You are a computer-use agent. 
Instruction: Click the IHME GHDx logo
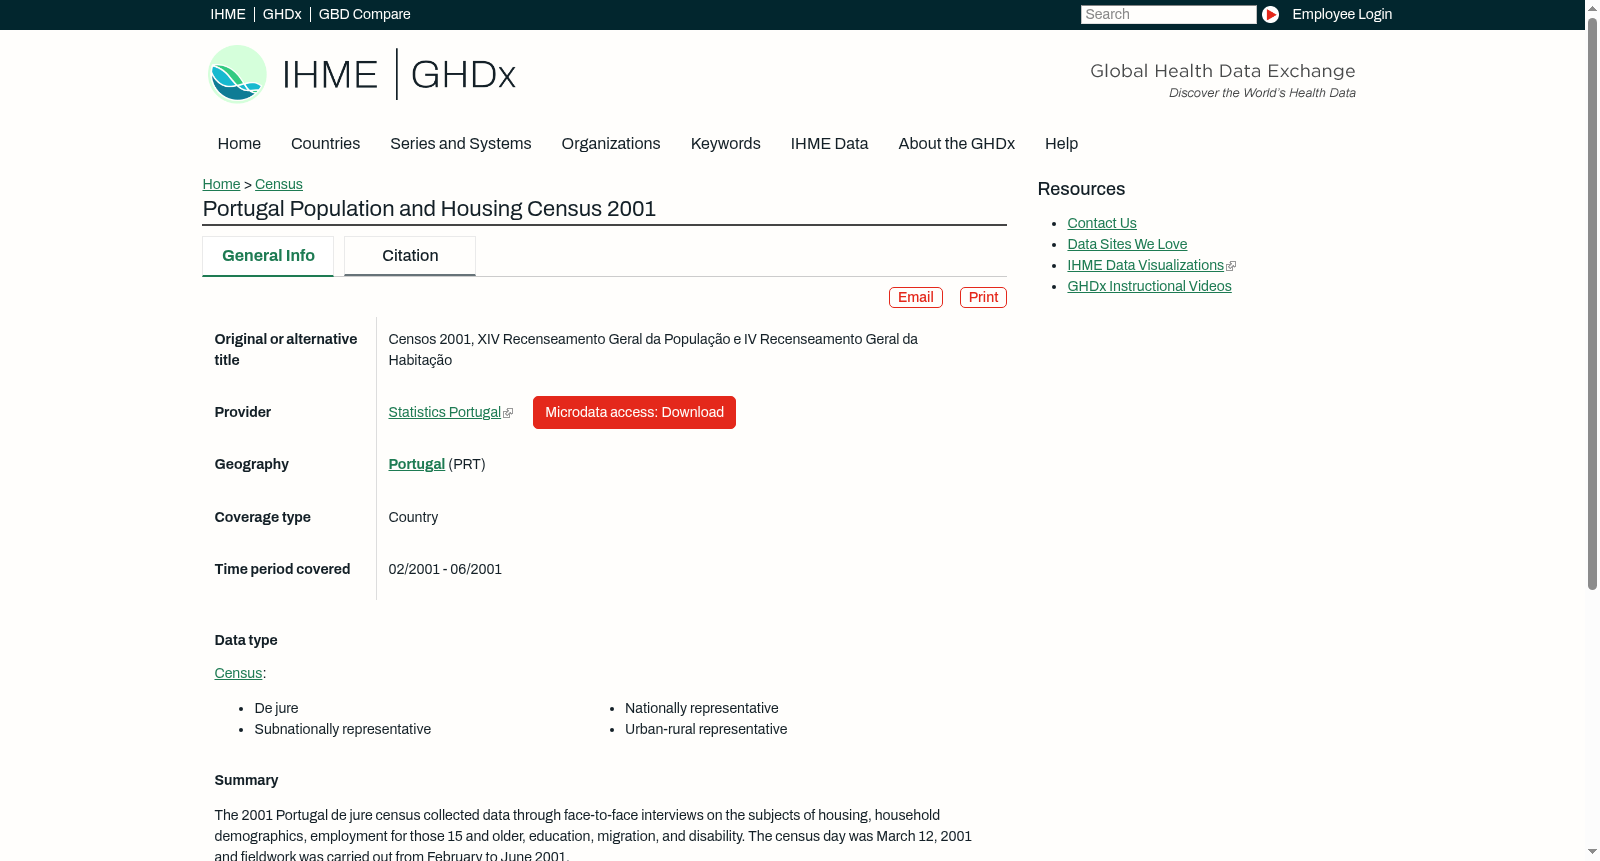click(x=362, y=74)
